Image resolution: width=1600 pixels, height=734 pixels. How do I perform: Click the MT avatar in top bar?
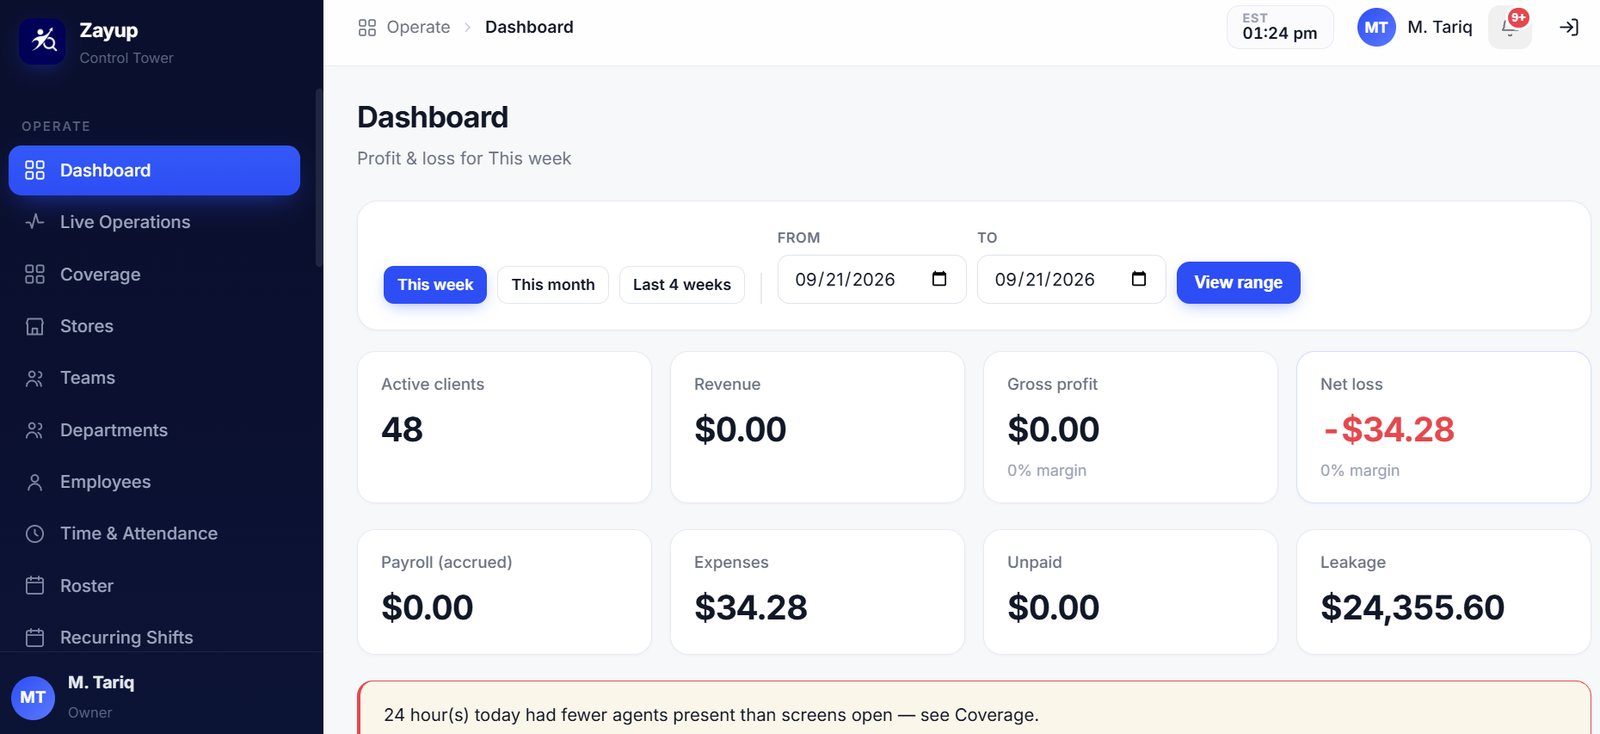point(1376,27)
